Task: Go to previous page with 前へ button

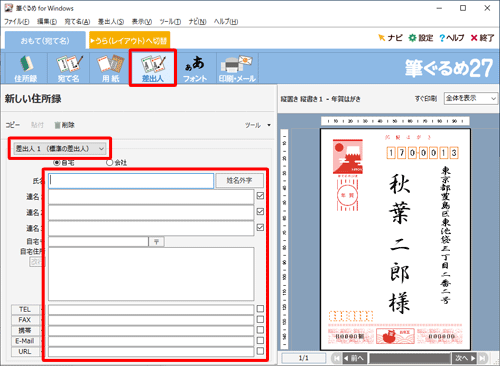Action: point(355,358)
